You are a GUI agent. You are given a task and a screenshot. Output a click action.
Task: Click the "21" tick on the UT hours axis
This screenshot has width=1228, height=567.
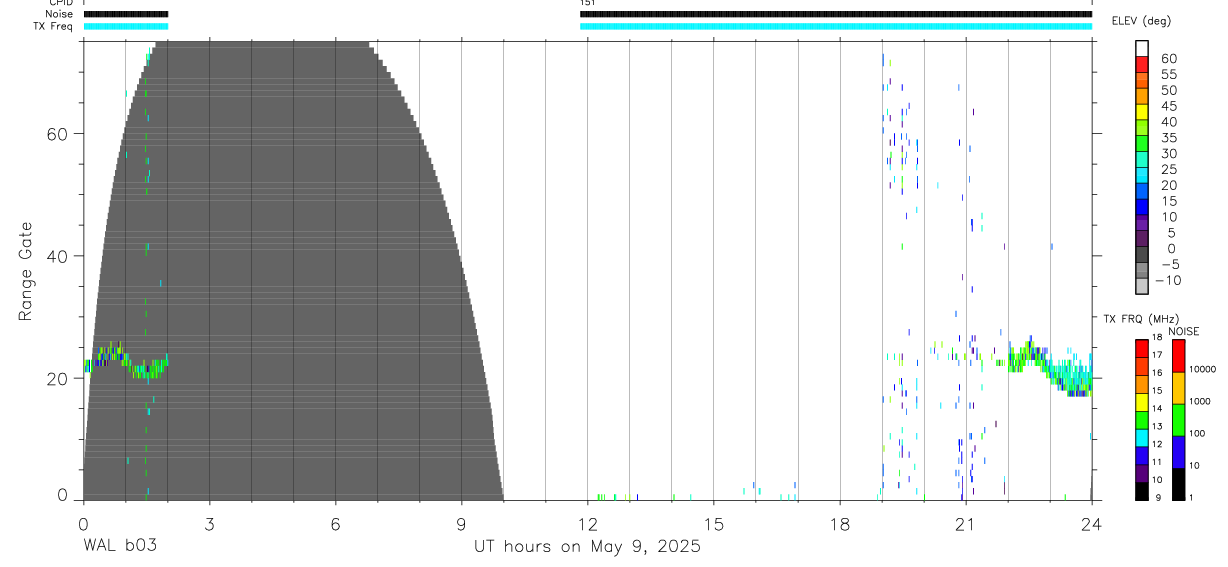(x=965, y=523)
